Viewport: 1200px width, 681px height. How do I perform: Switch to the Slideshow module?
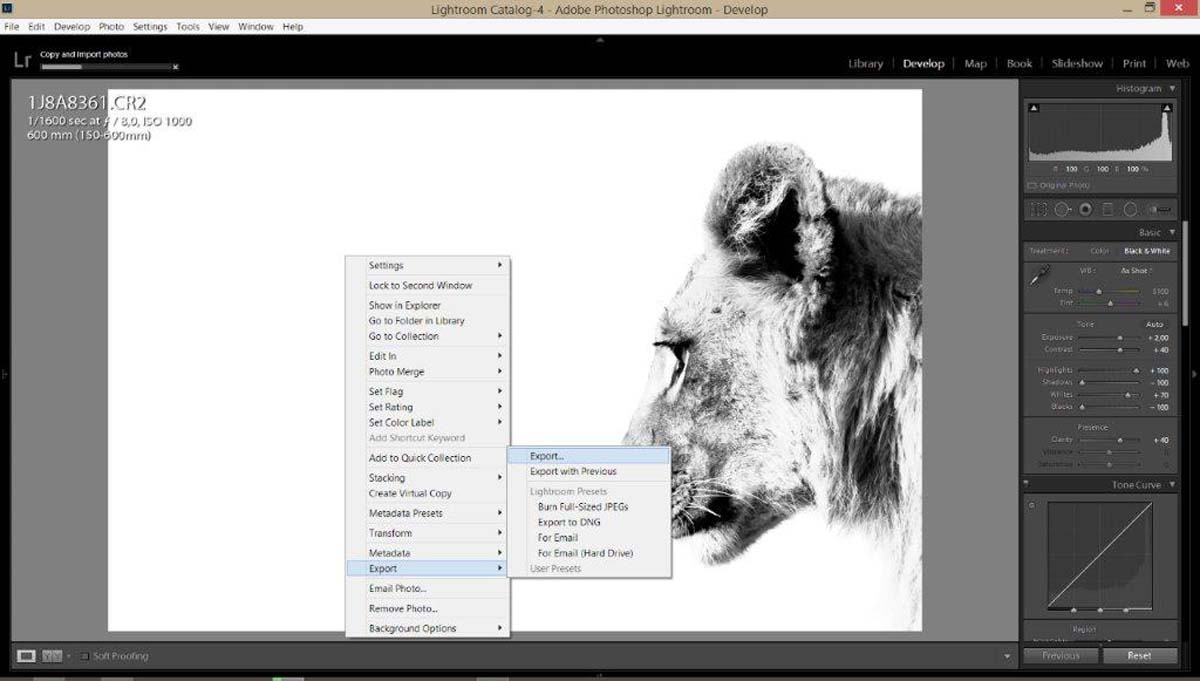click(x=1077, y=63)
